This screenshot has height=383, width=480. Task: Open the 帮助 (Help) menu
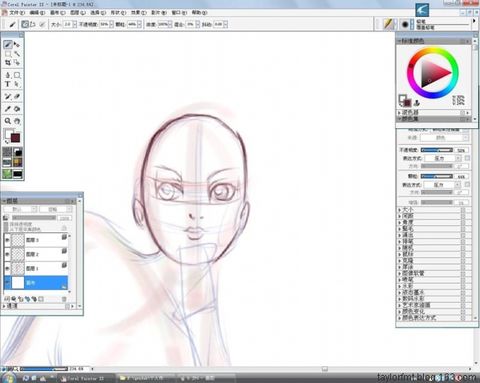199,13
